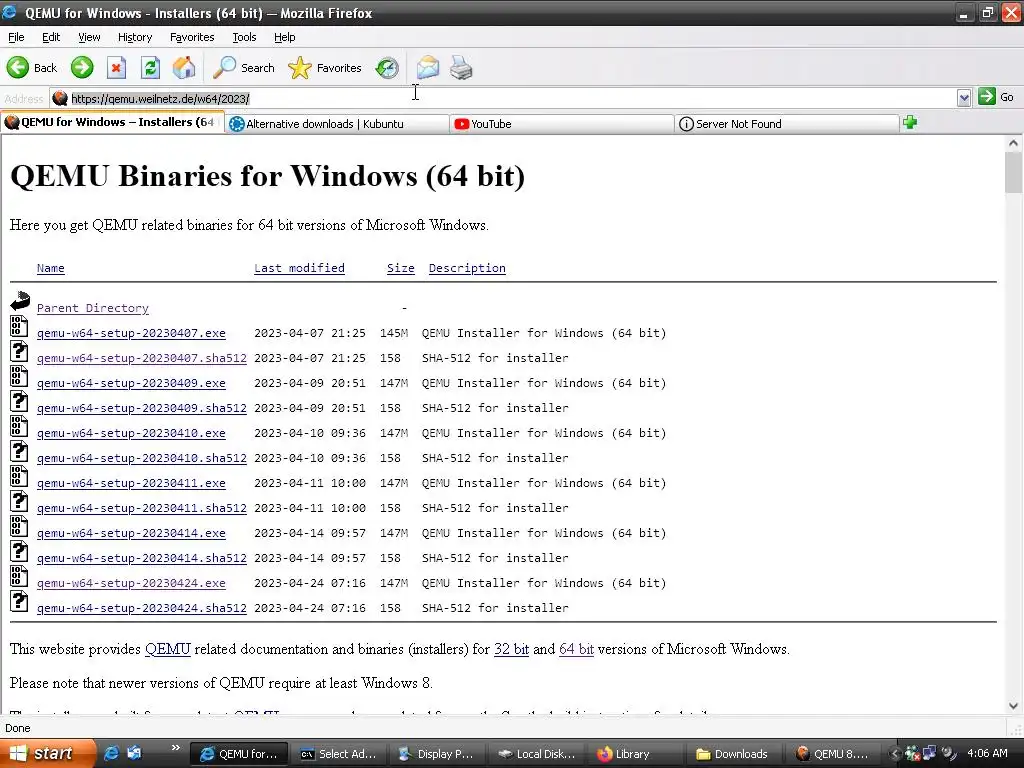Go to the home page icon
Screen dimensions: 1024x768
click(x=184, y=67)
